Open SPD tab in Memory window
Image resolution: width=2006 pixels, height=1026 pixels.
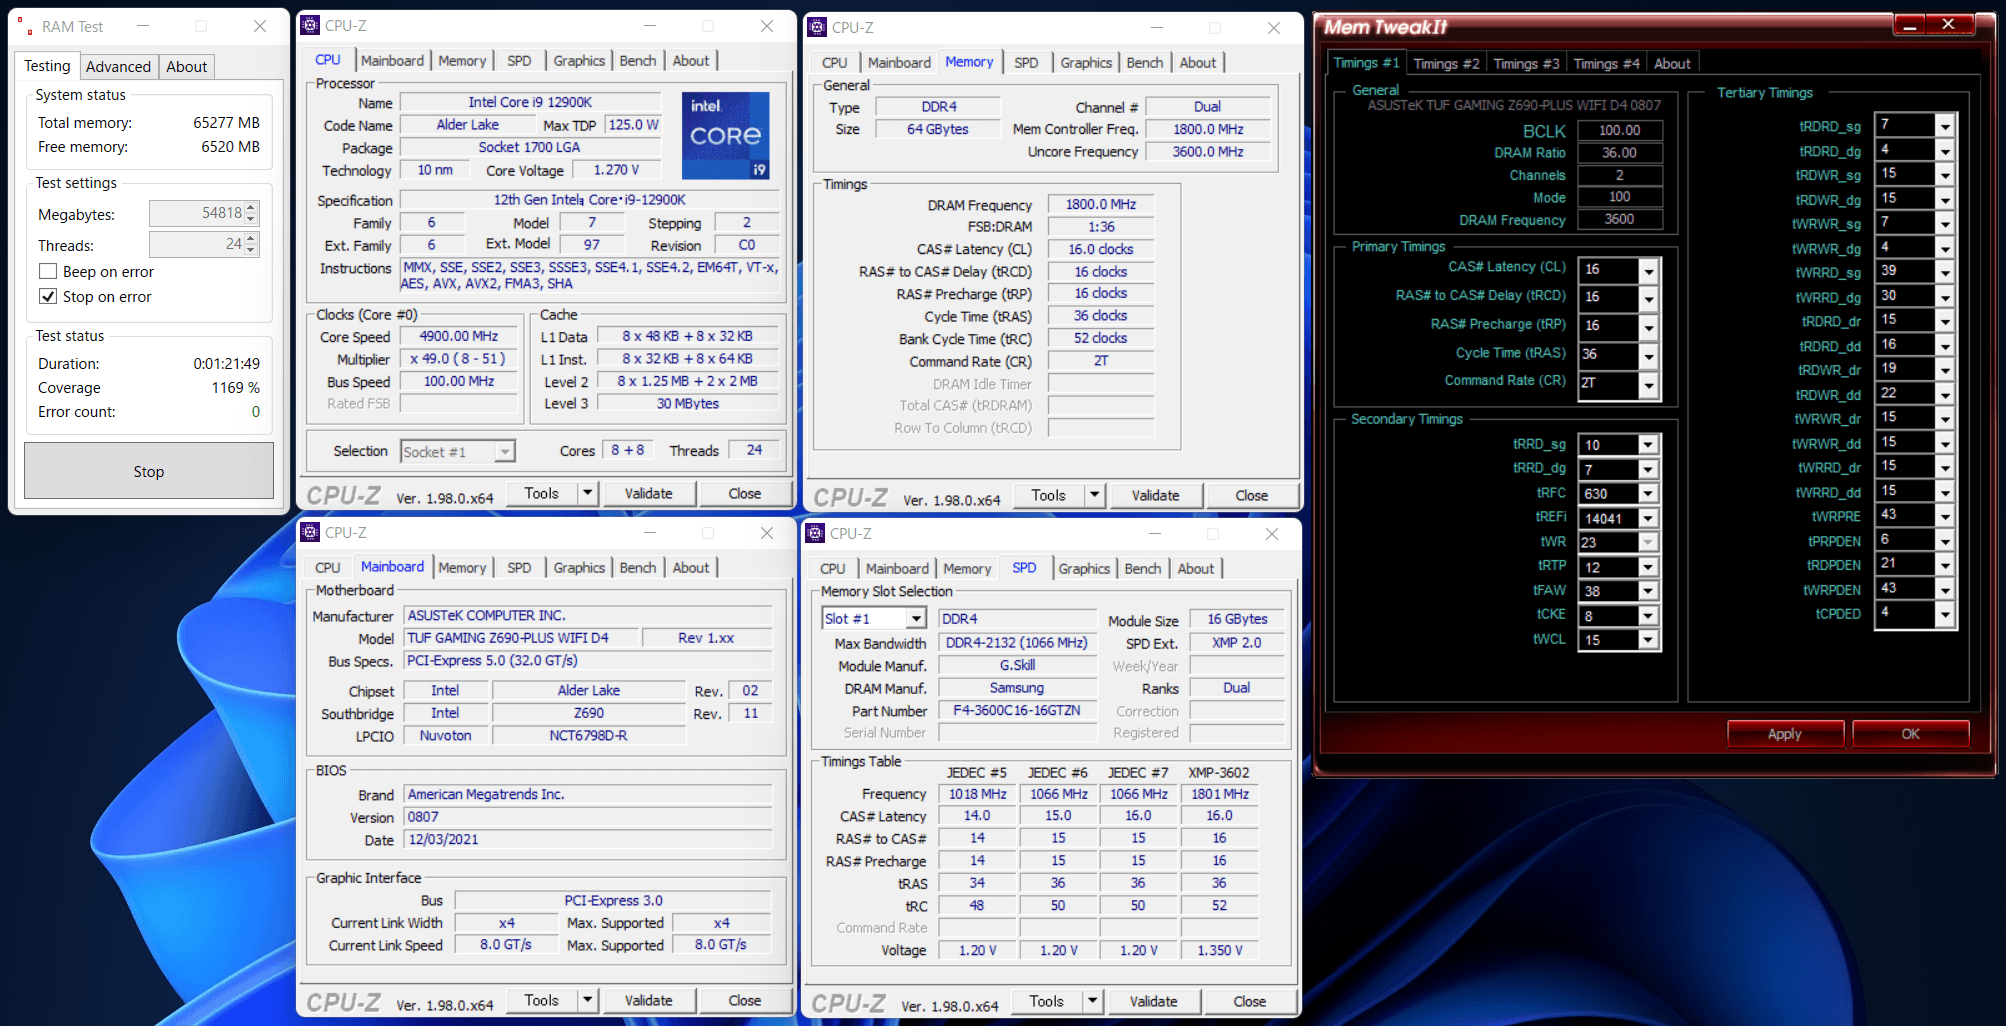[1026, 62]
